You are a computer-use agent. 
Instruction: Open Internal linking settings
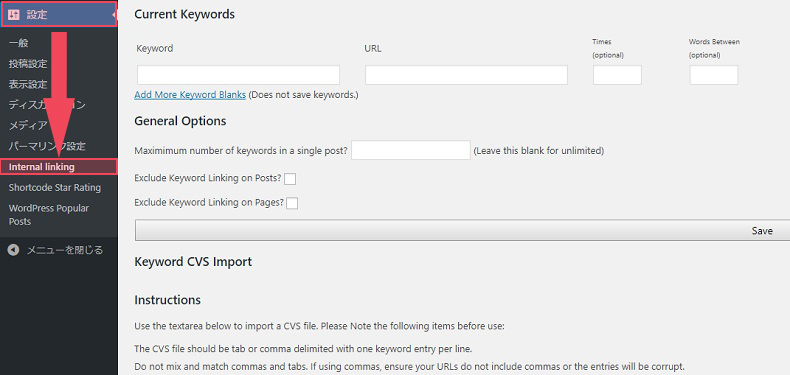[59, 167]
